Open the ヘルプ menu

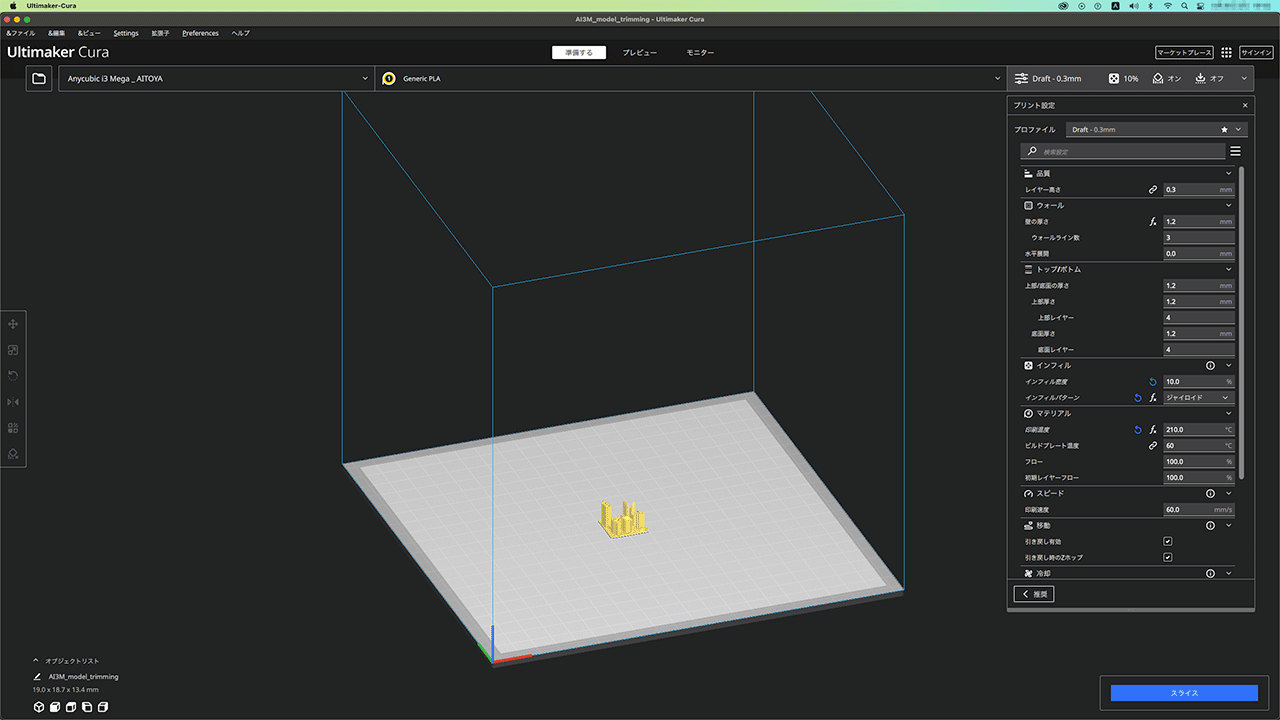point(241,33)
